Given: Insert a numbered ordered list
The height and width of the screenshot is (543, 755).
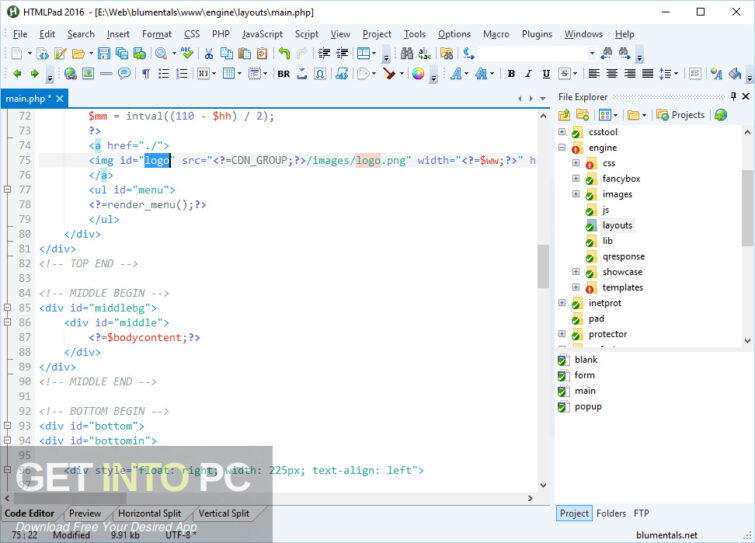Looking at the screenshot, I should point(182,74).
